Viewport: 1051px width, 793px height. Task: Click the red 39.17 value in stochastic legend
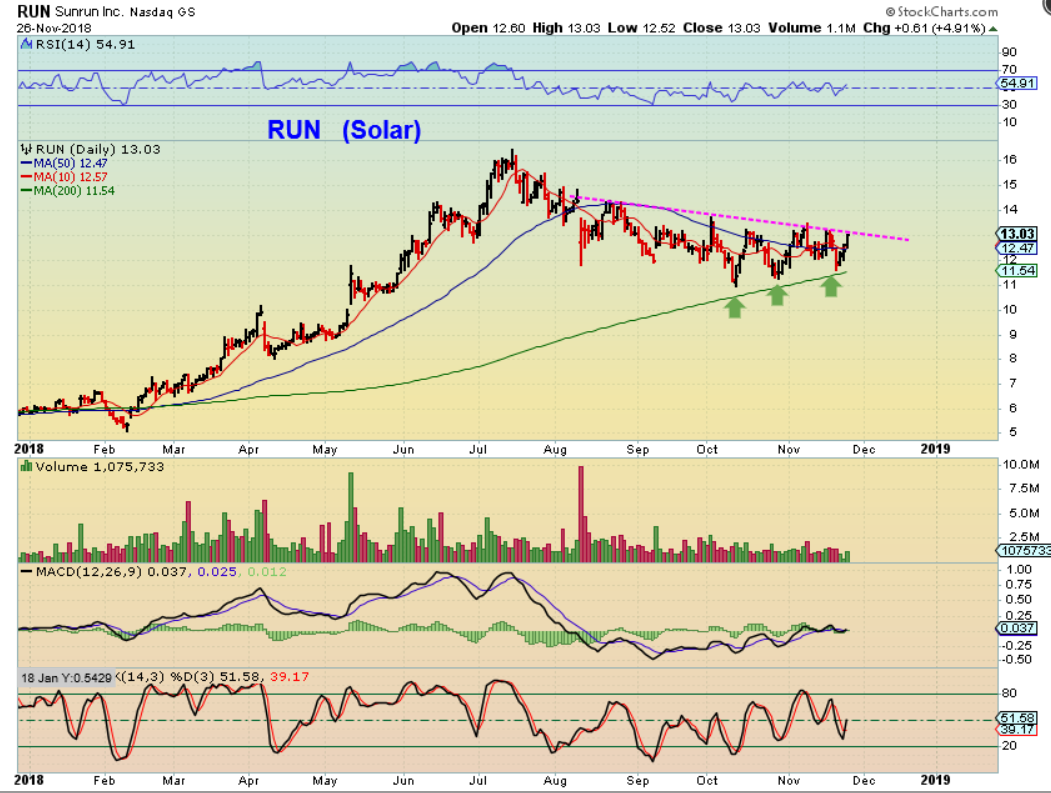pyautogui.click(x=289, y=677)
